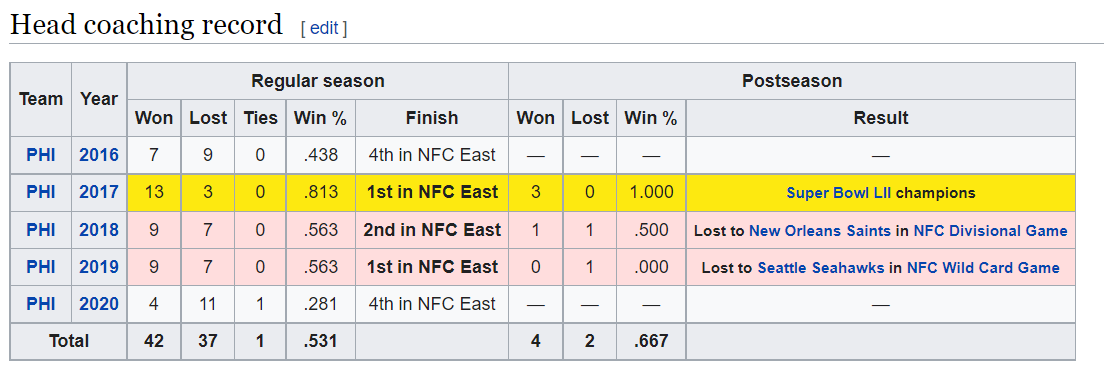Click the Postseason column header
The height and width of the screenshot is (380, 1104).
point(791,81)
